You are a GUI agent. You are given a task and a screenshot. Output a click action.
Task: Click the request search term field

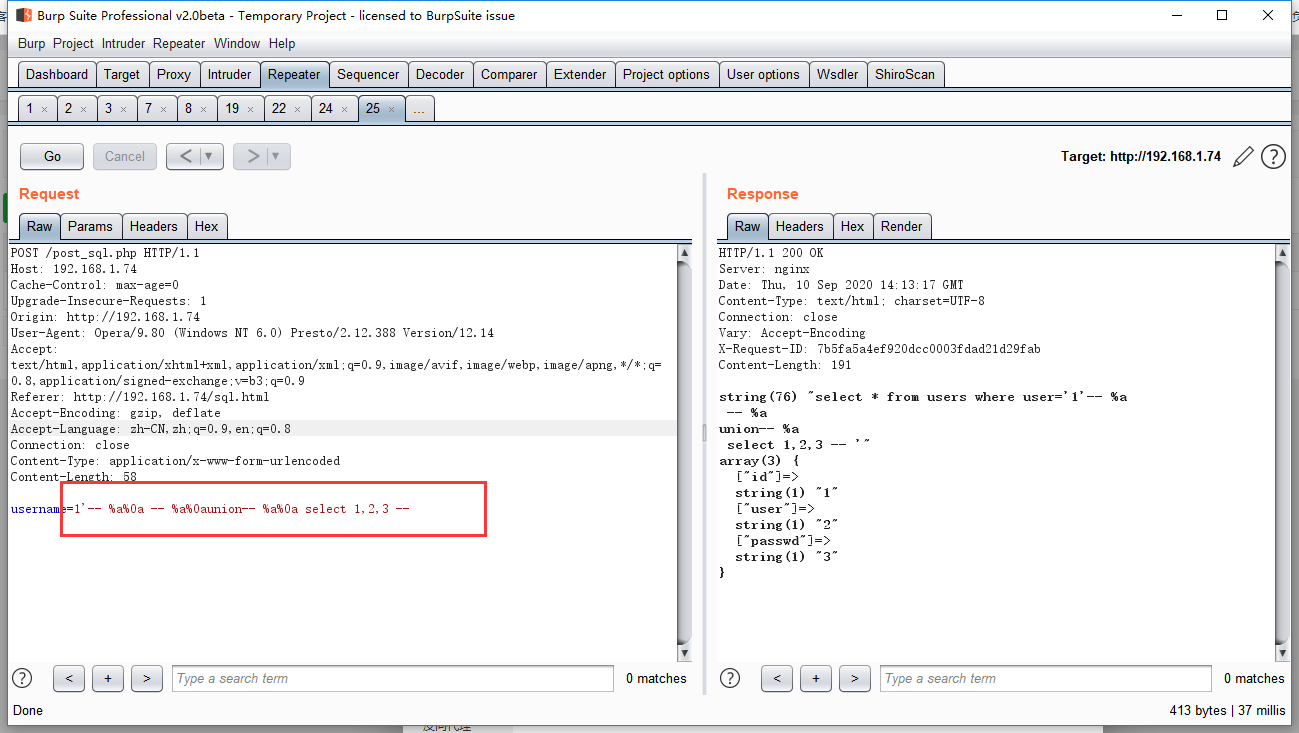[393, 678]
